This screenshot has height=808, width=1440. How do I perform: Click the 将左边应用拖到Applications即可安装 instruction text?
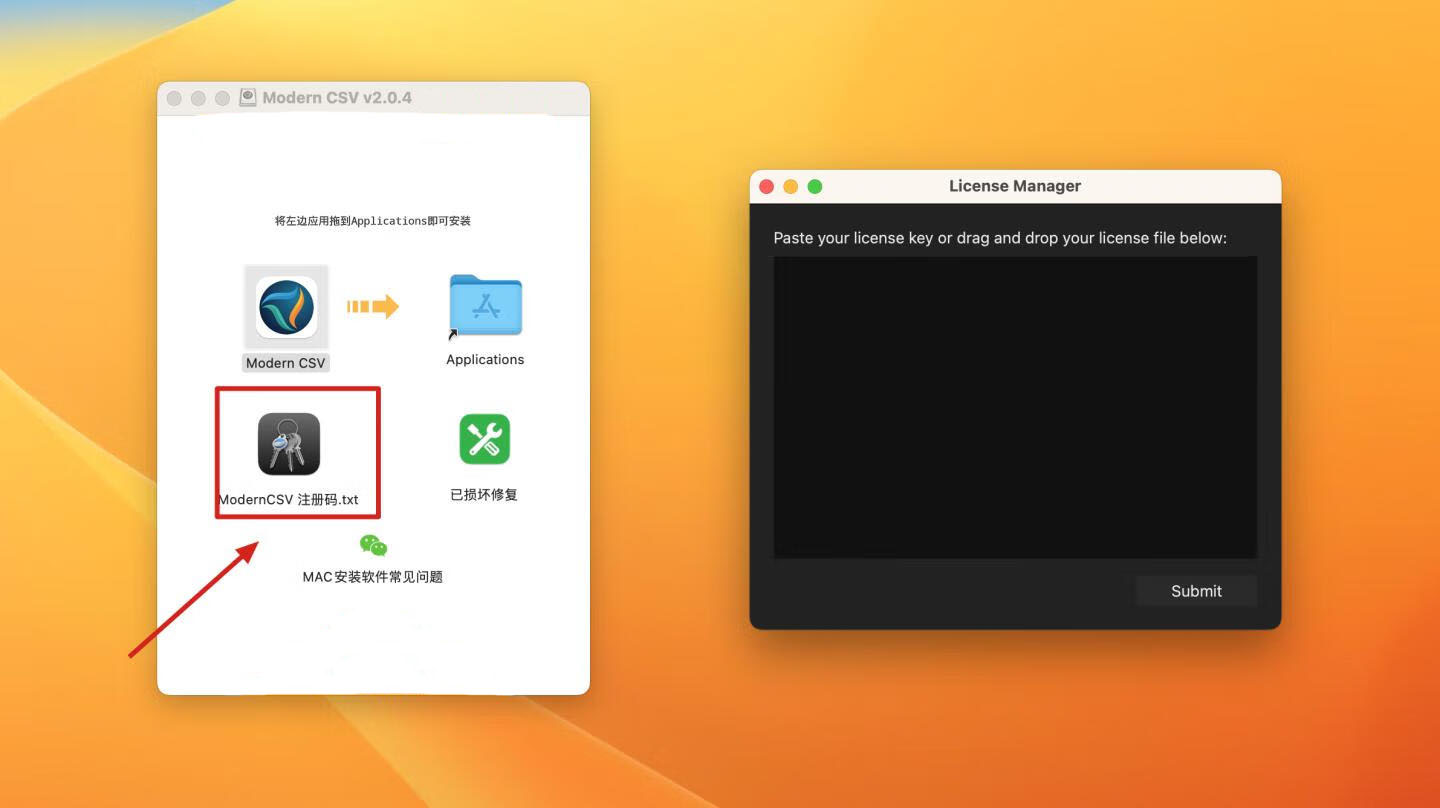[373, 221]
